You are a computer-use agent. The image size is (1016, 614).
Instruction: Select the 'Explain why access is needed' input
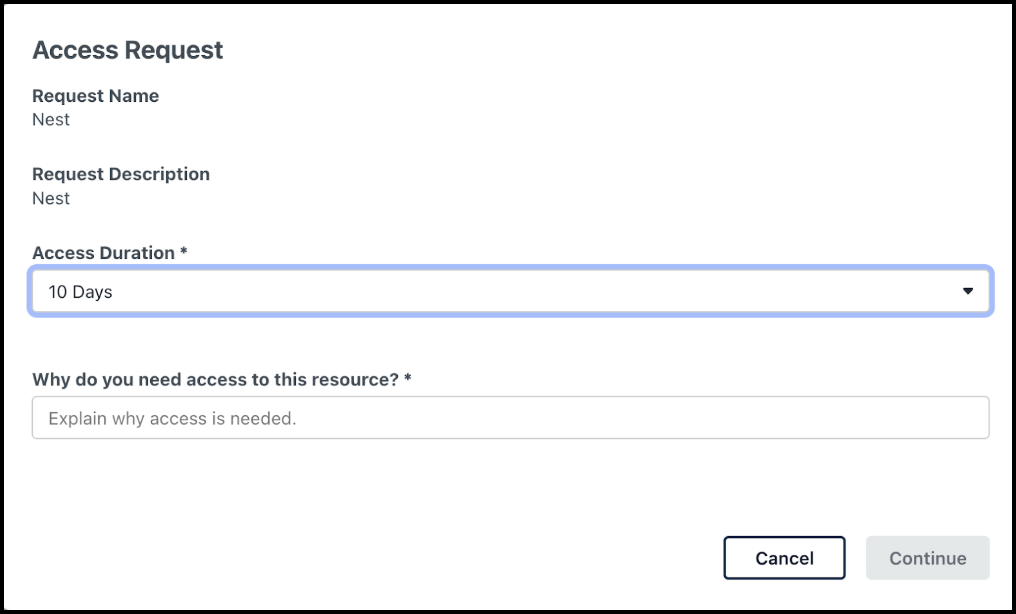click(510, 417)
